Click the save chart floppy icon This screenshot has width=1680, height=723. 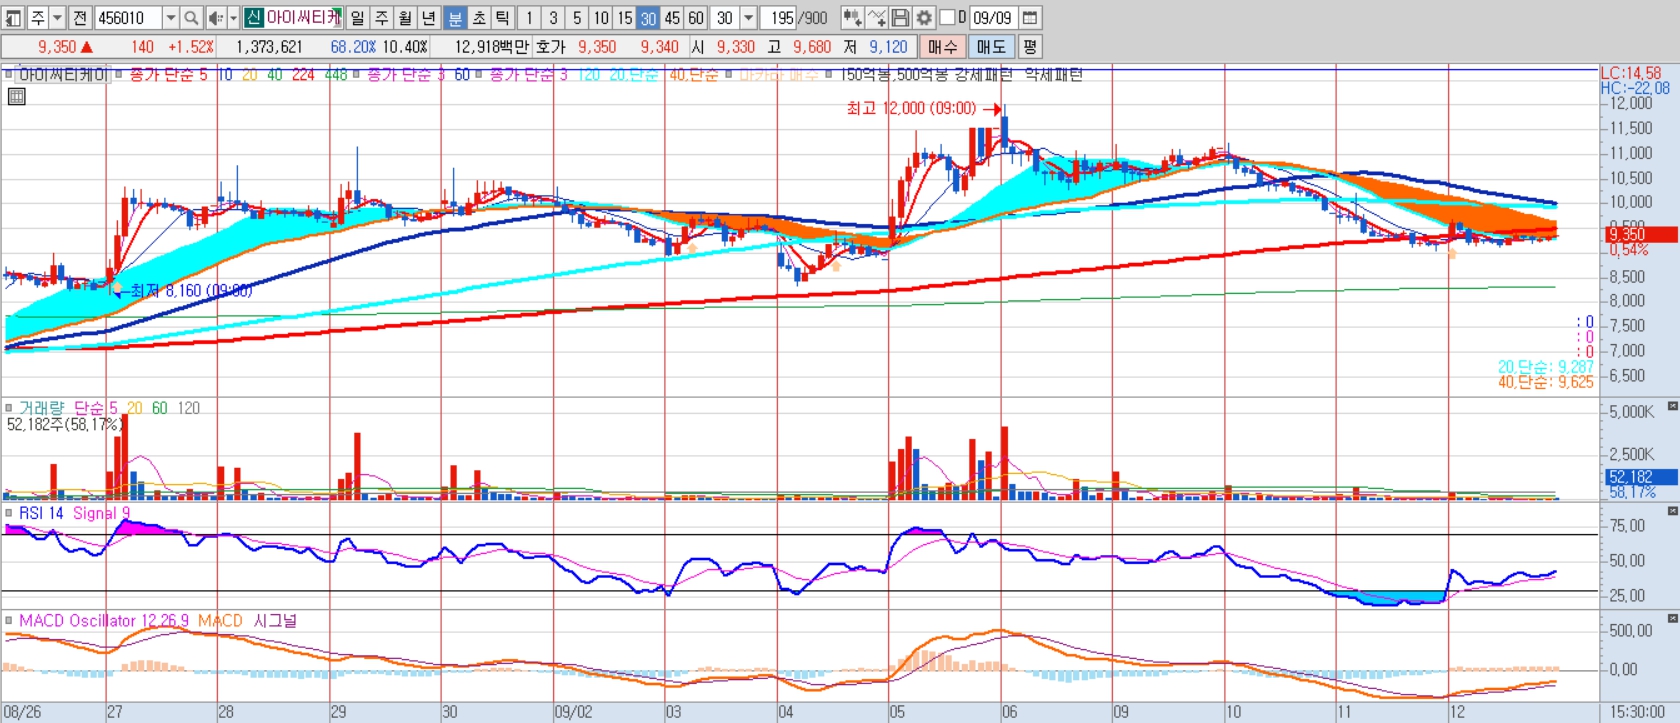[x=899, y=18]
